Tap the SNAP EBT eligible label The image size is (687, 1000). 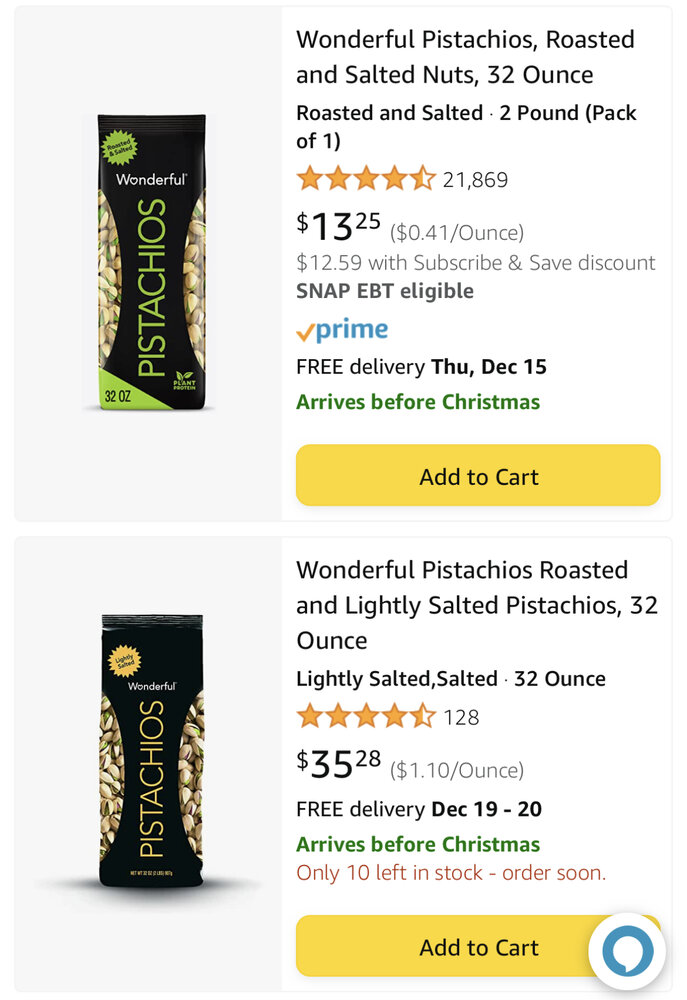pos(384,291)
